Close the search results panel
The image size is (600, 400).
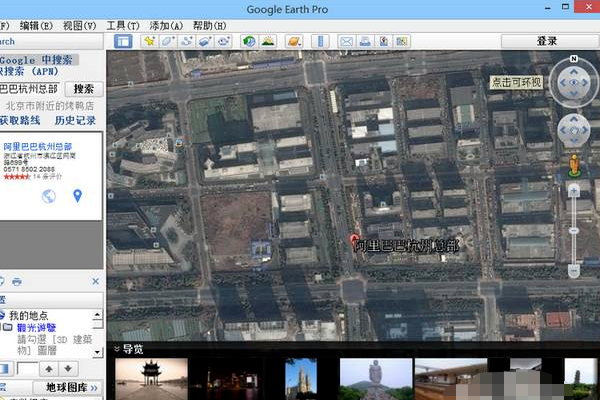pyautogui.click(x=96, y=283)
